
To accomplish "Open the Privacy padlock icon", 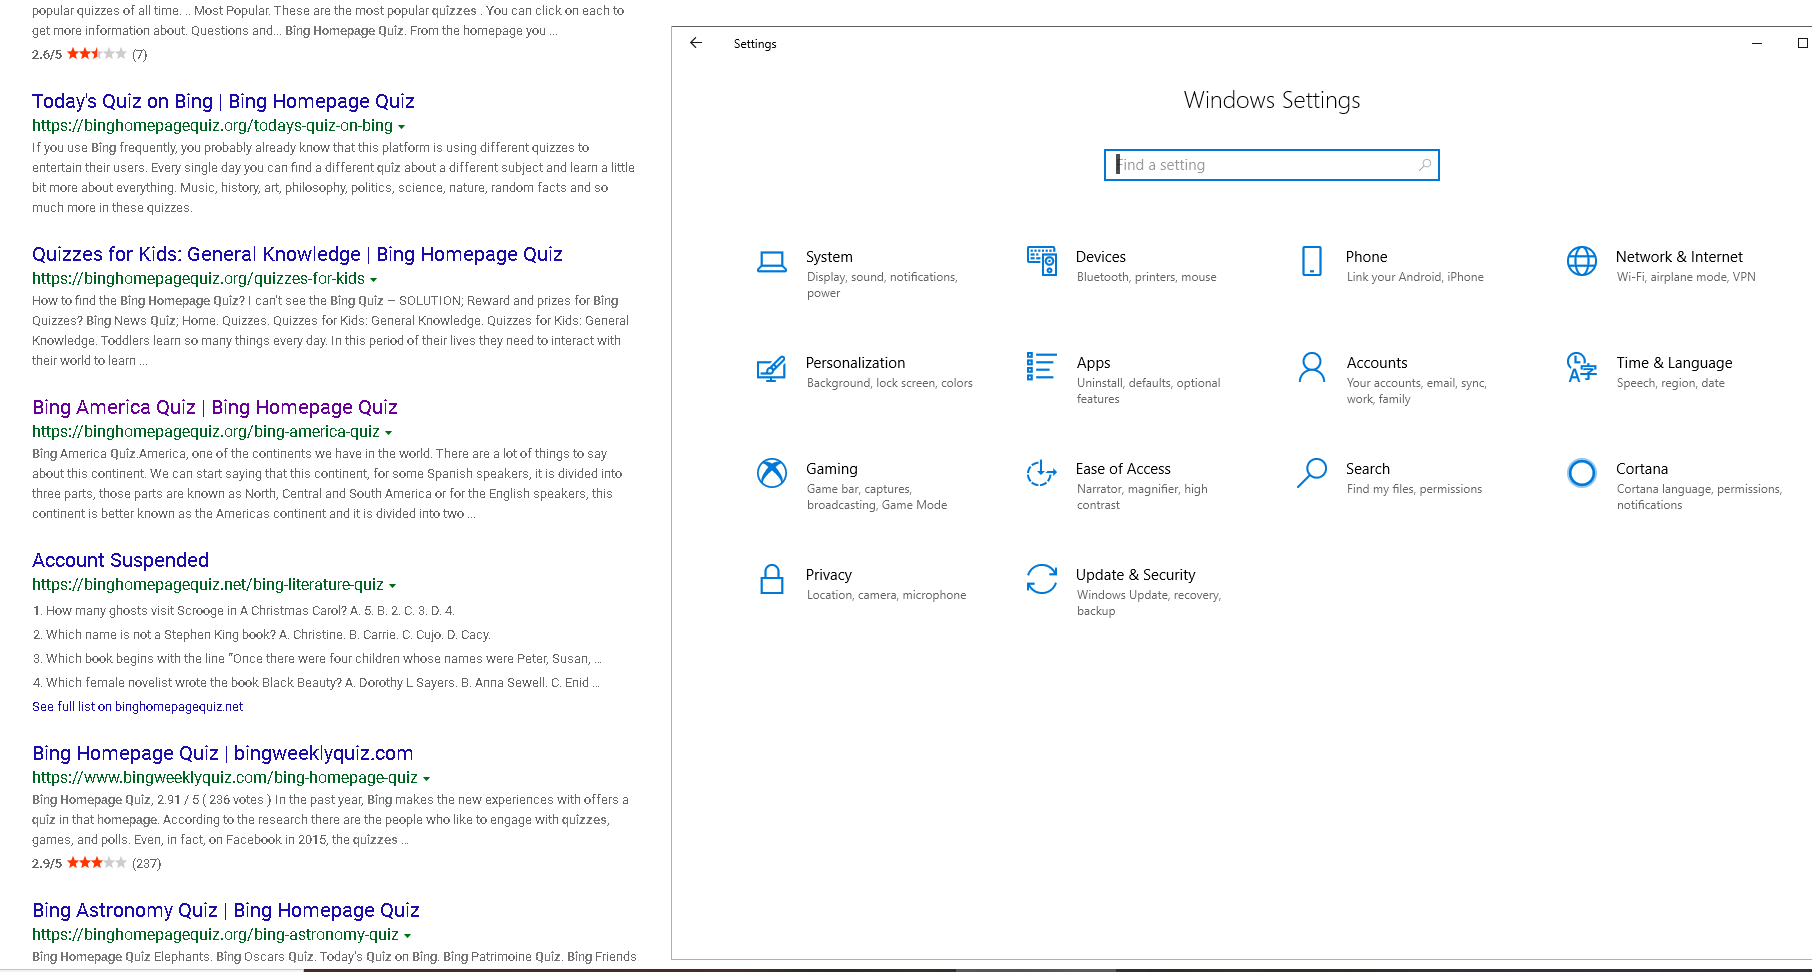I will (771, 579).
